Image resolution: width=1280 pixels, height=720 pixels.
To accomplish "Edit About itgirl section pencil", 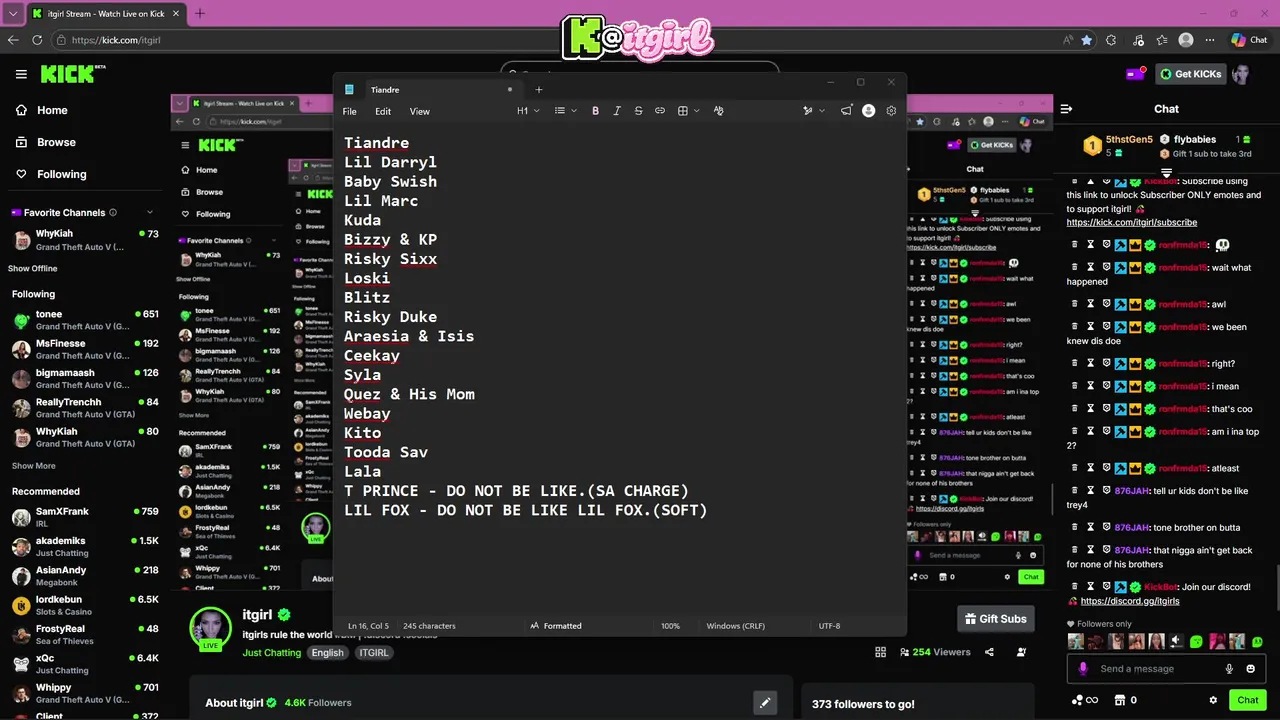I will click(765, 703).
